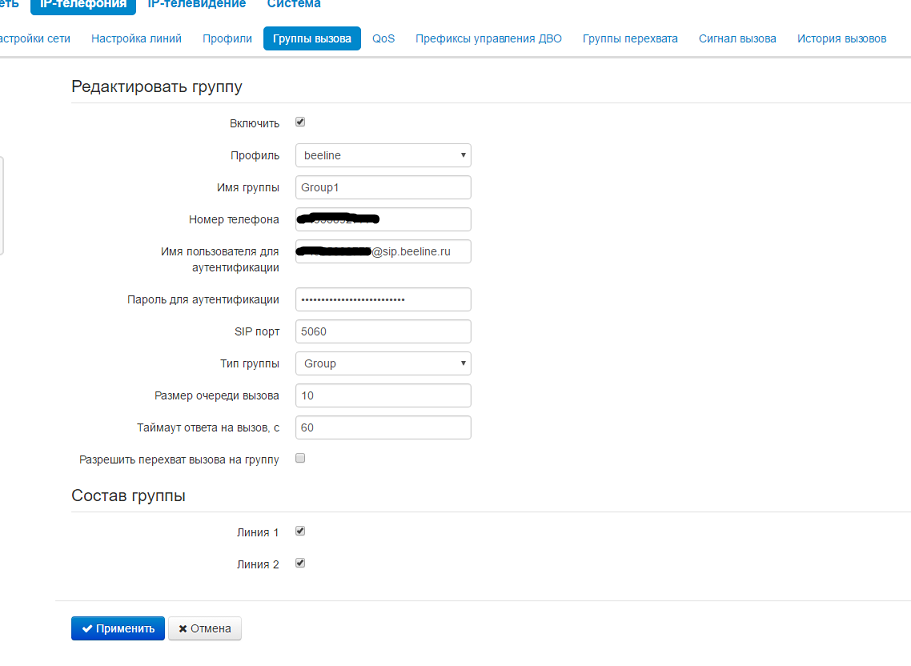Click the Имя пользователя для аутентификации field
The width and height of the screenshot is (911, 666).
click(x=383, y=251)
